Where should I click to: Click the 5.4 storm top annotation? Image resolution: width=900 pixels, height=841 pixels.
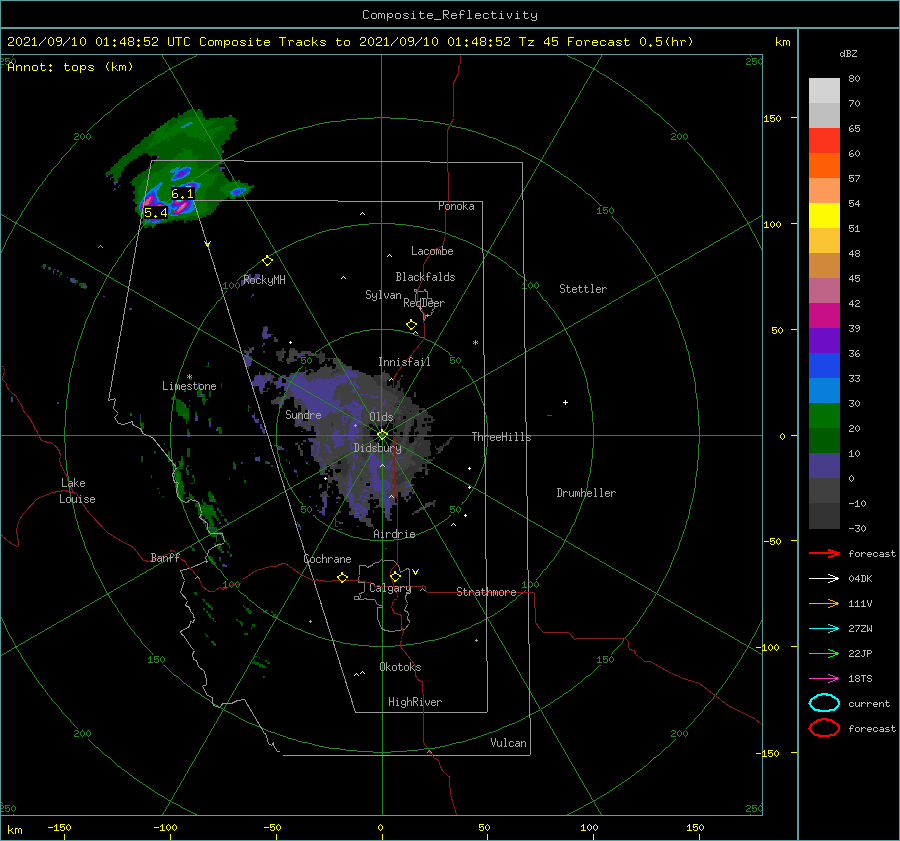(x=156, y=213)
